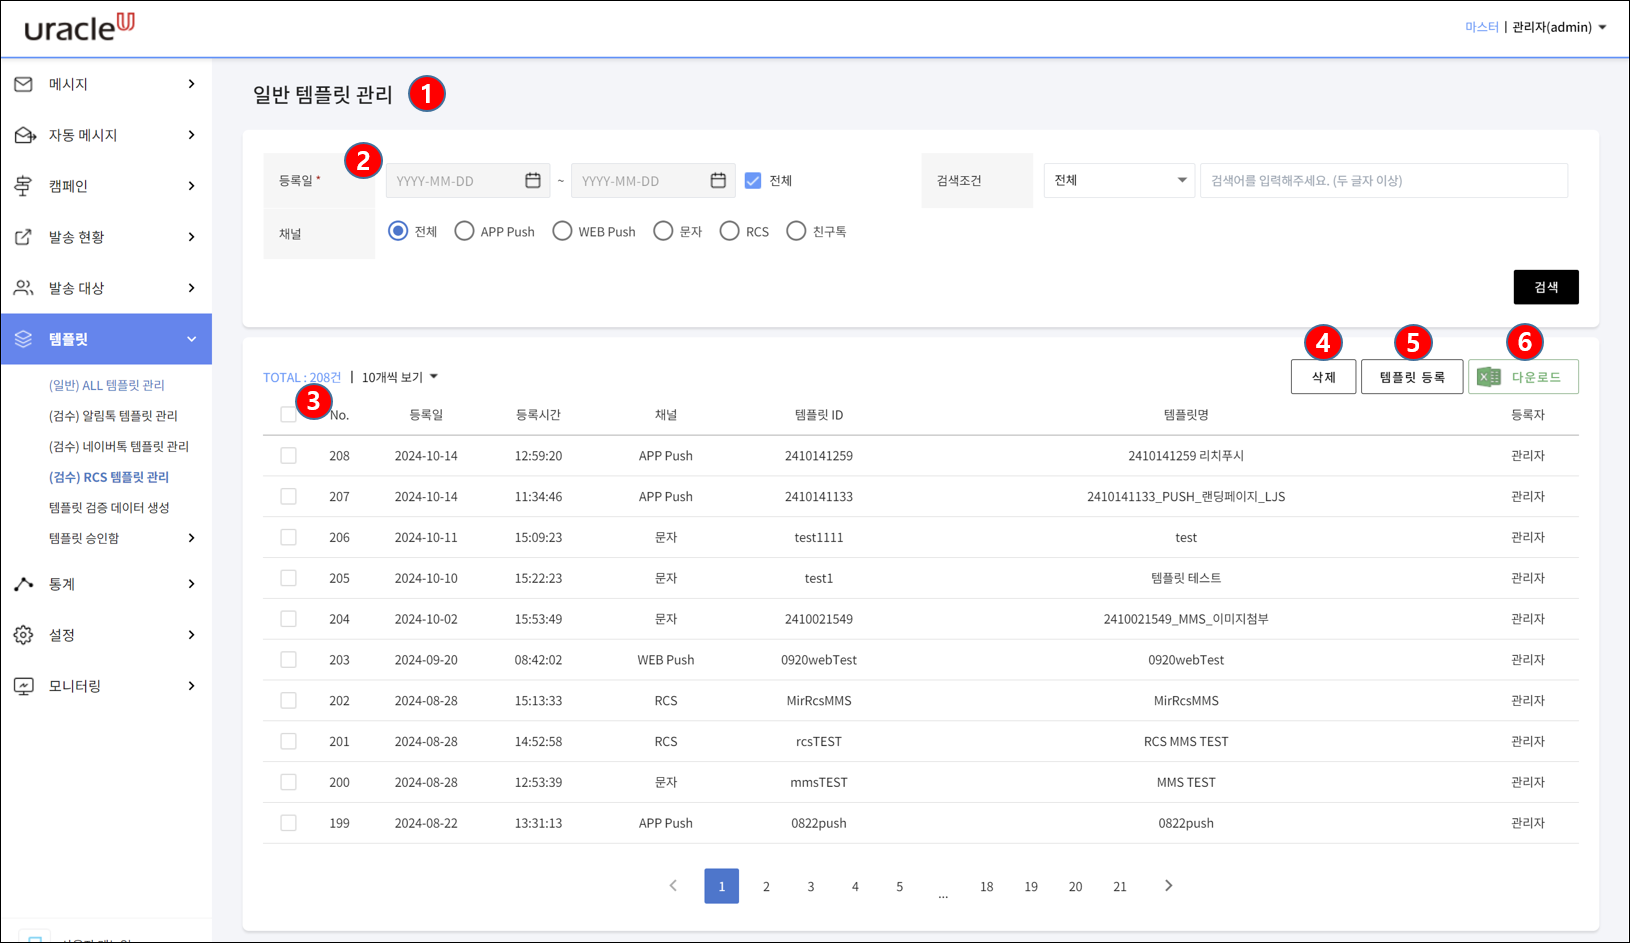The width and height of the screenshot is (1630, 943).
Task: Go to previous page arrow
Action: click(x=673, y=886)
